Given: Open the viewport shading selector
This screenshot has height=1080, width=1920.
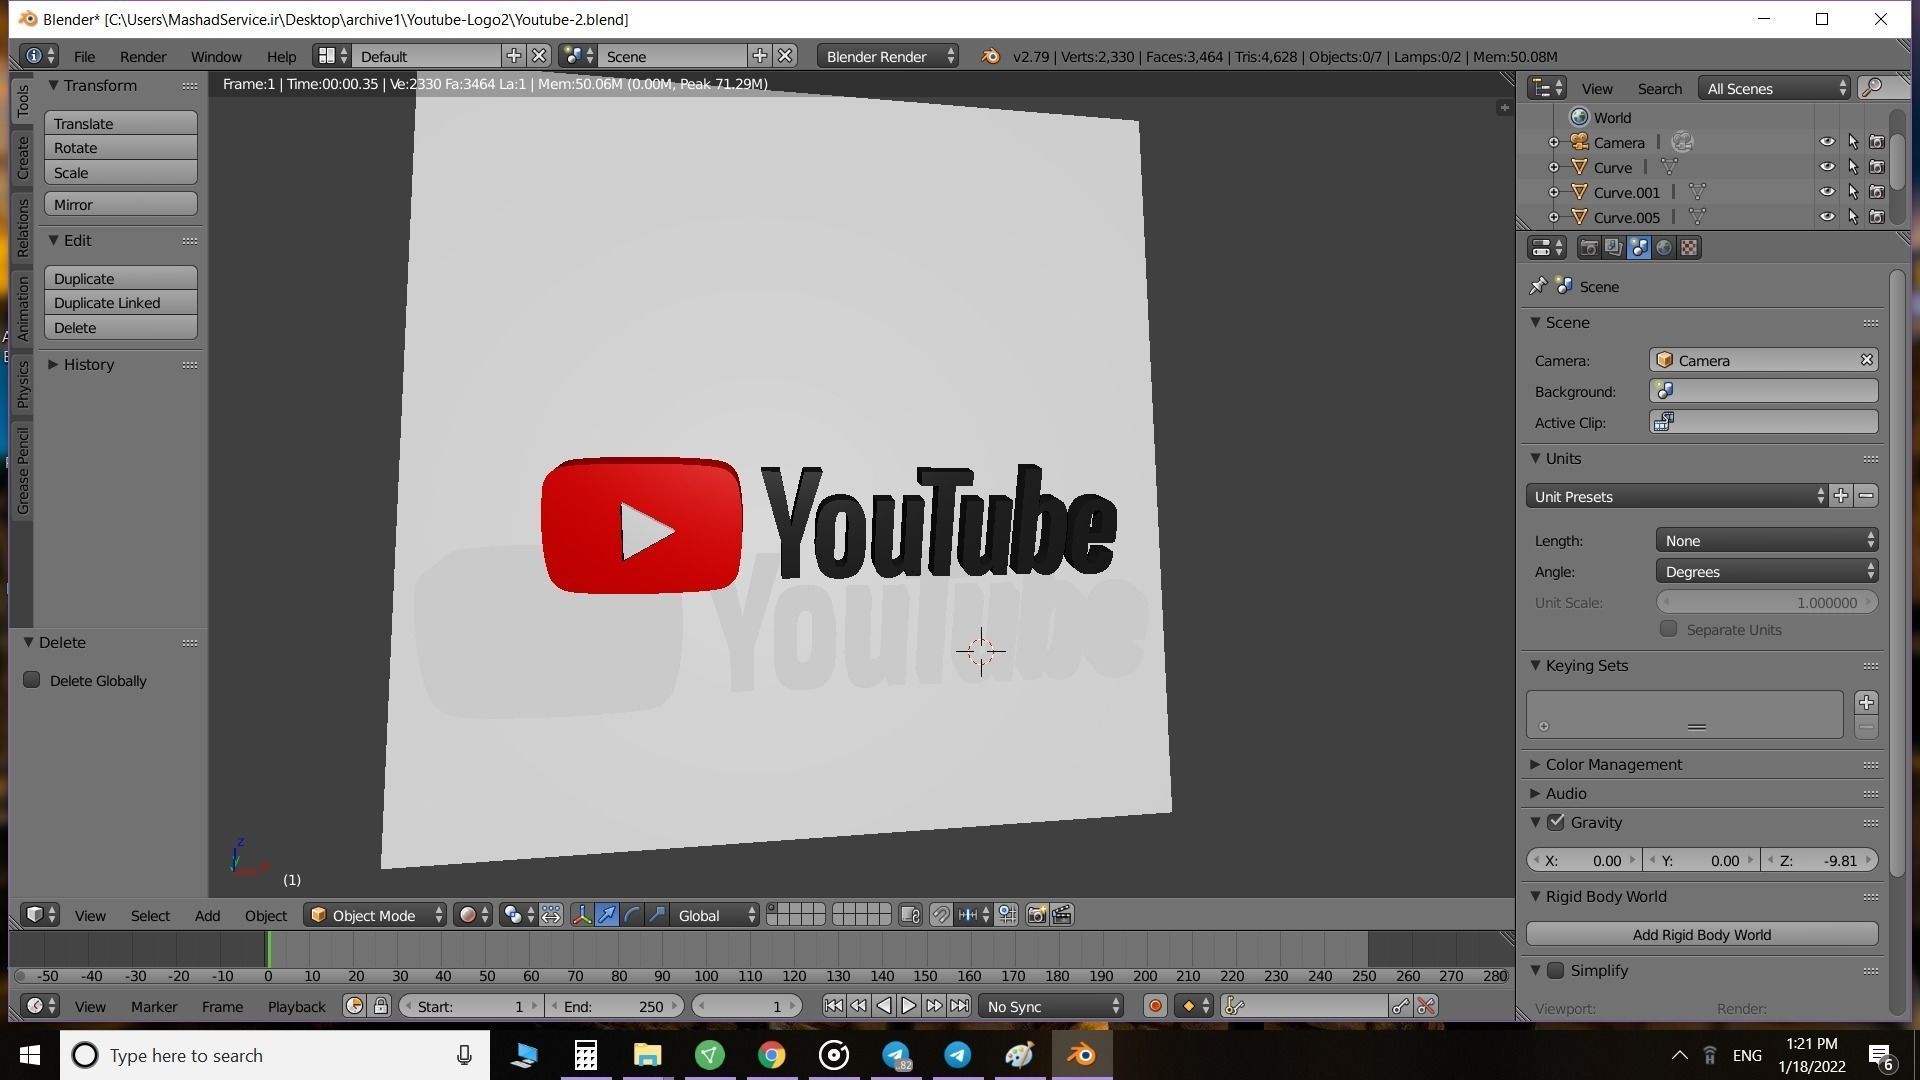Looking at the screenshot, I should [473, 915].
